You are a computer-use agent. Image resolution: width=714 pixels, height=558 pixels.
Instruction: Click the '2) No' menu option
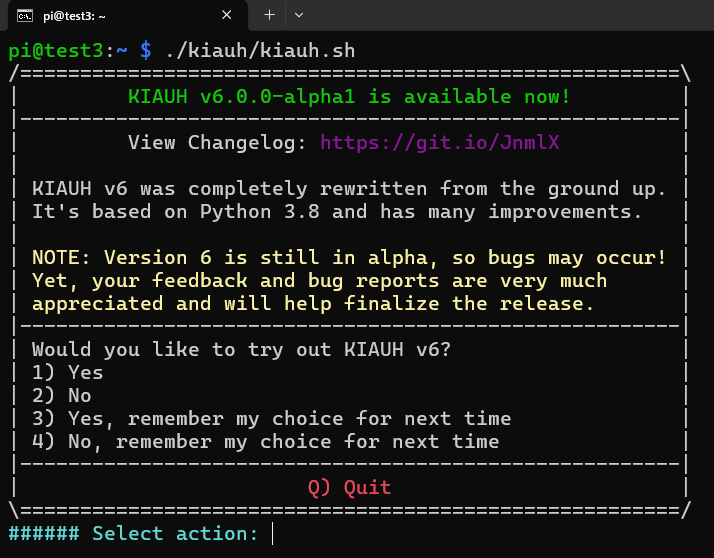click(62, 396)
